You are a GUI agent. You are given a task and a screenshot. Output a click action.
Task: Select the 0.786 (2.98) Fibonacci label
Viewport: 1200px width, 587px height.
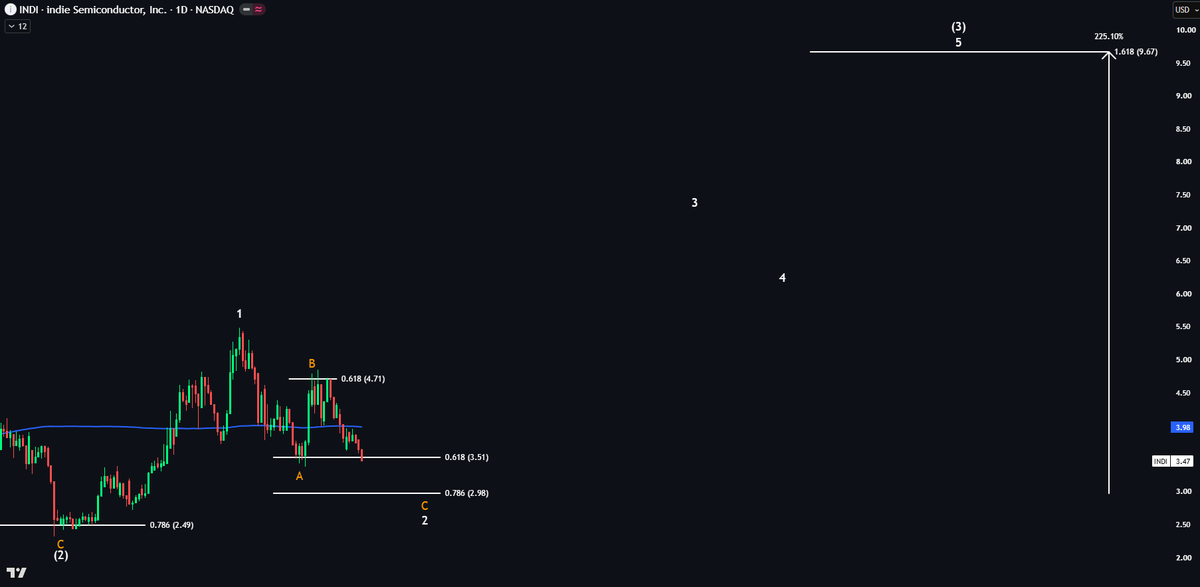(x=467, y=493)
